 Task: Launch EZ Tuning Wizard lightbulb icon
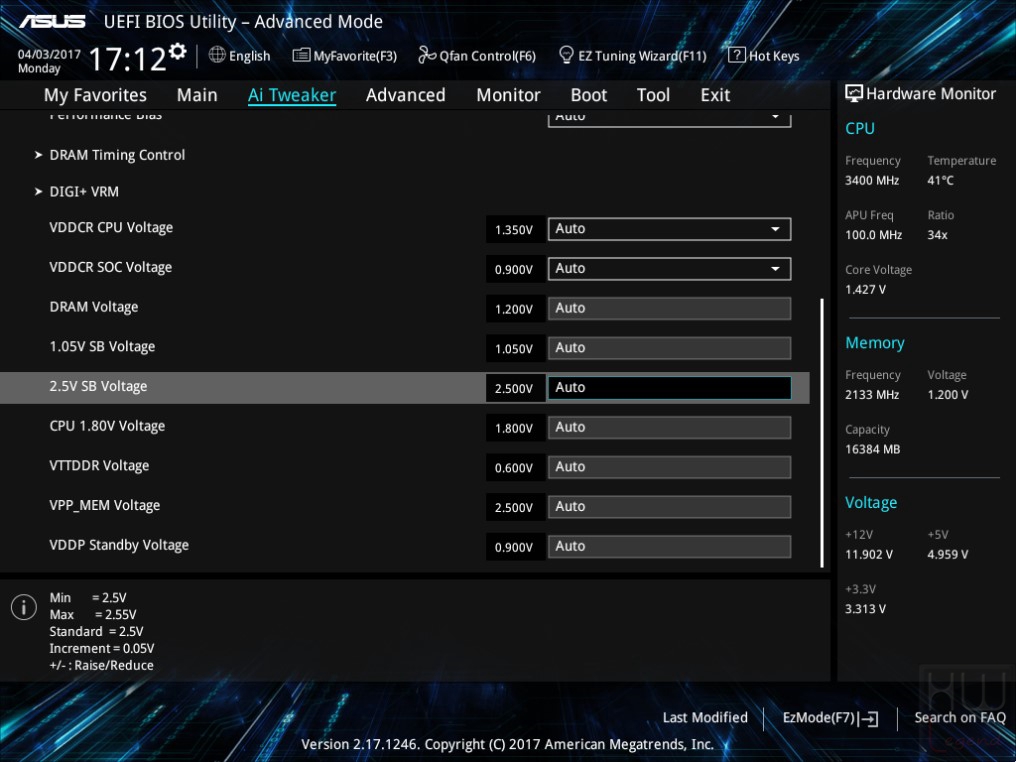pos(566,55)
